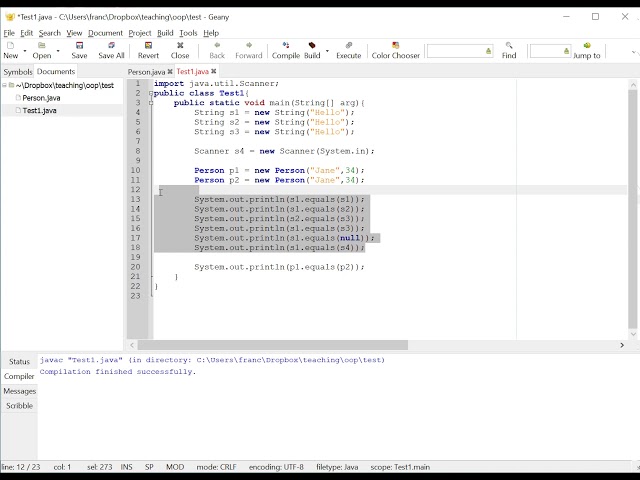Switch to the Person.java editor tab
Image resolution: width=640 pixels, height=480 pixels.
[145, 72]
